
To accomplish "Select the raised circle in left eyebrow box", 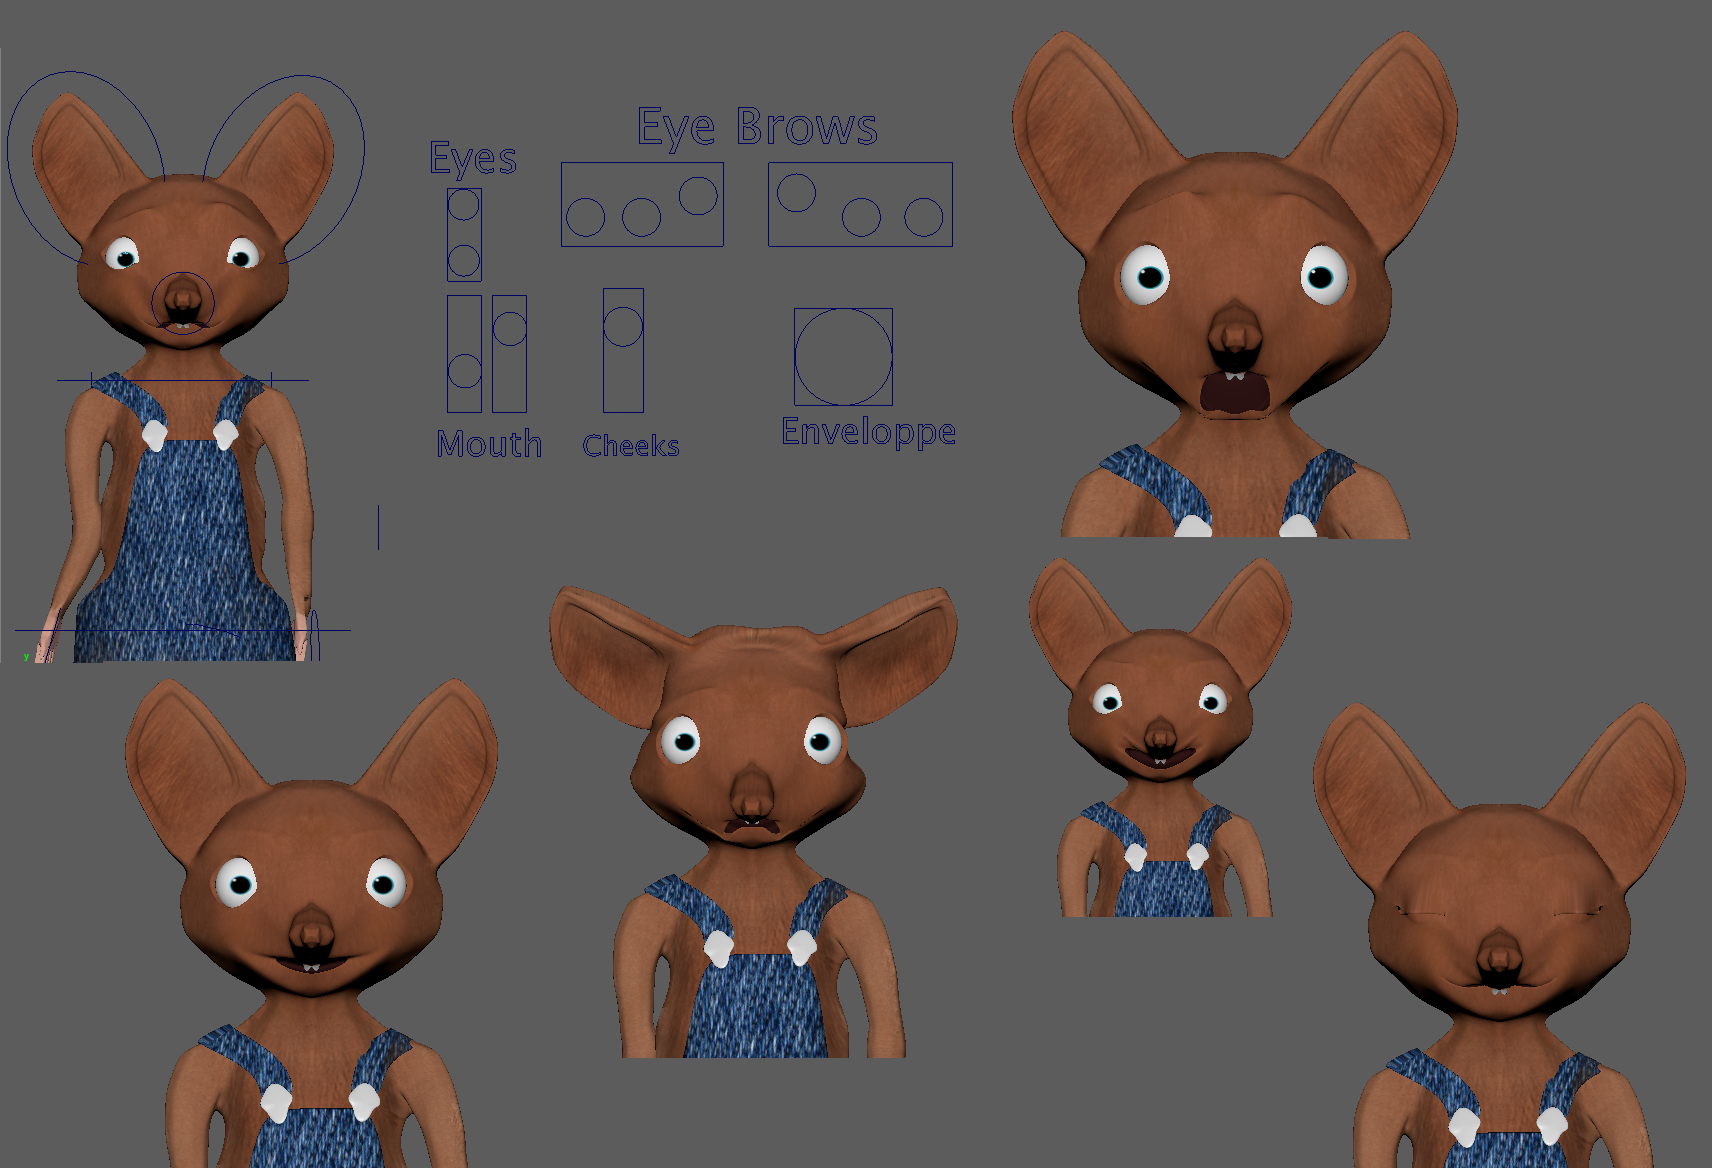I will point(698,195).
